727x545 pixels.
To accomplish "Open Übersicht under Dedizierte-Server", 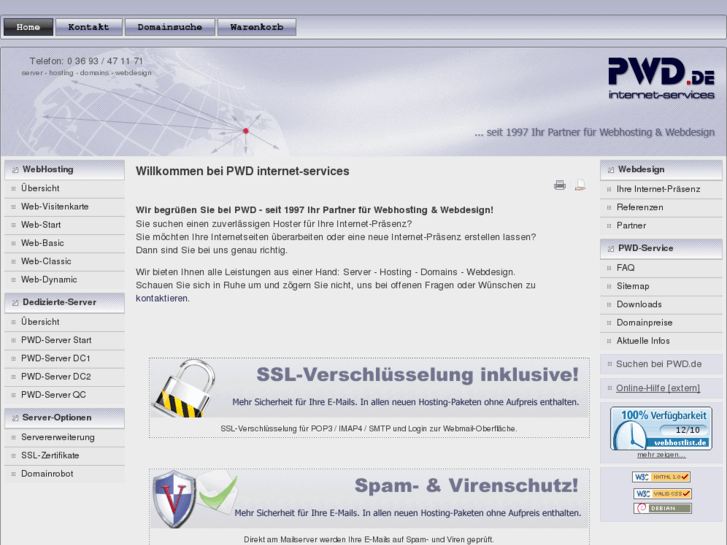I will point(64,322).
